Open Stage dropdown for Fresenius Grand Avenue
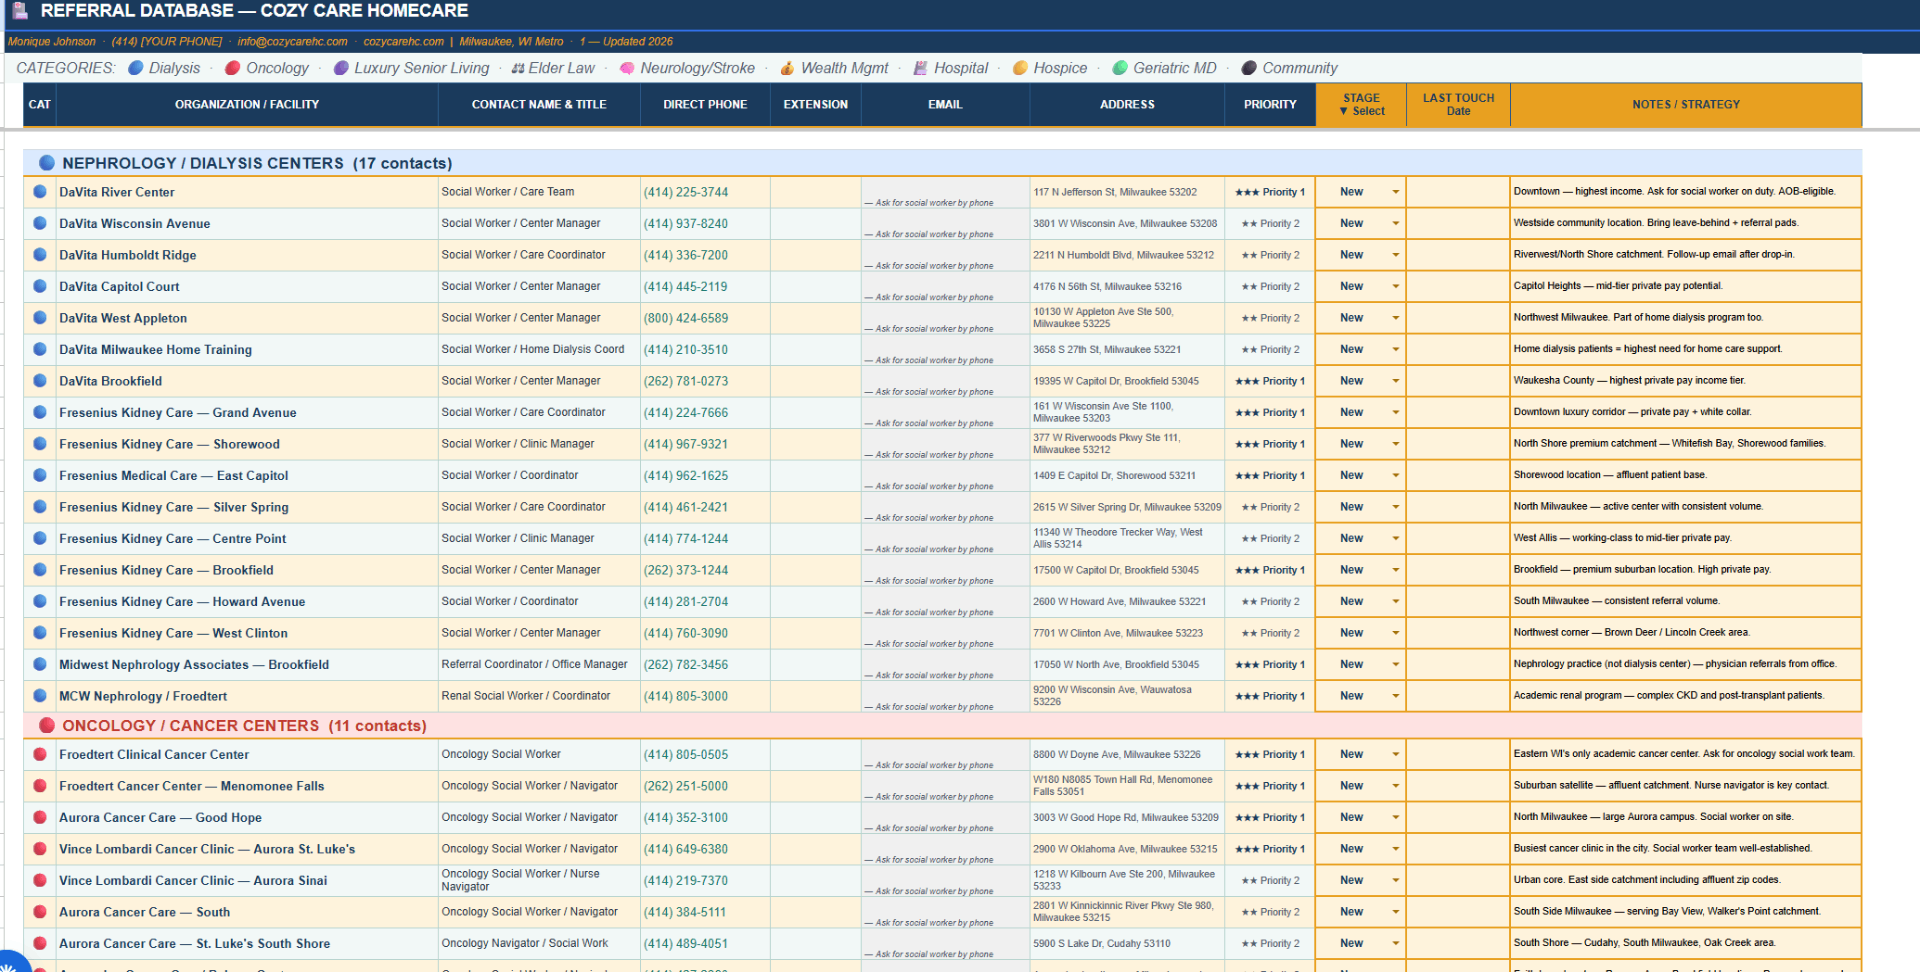This screenshot has width=1920, height=972. [1396, 412]
